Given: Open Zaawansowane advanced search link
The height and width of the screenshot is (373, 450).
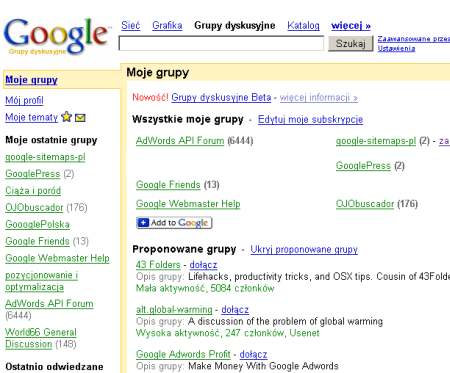Looking at the screenshot, I should [413, 39].
